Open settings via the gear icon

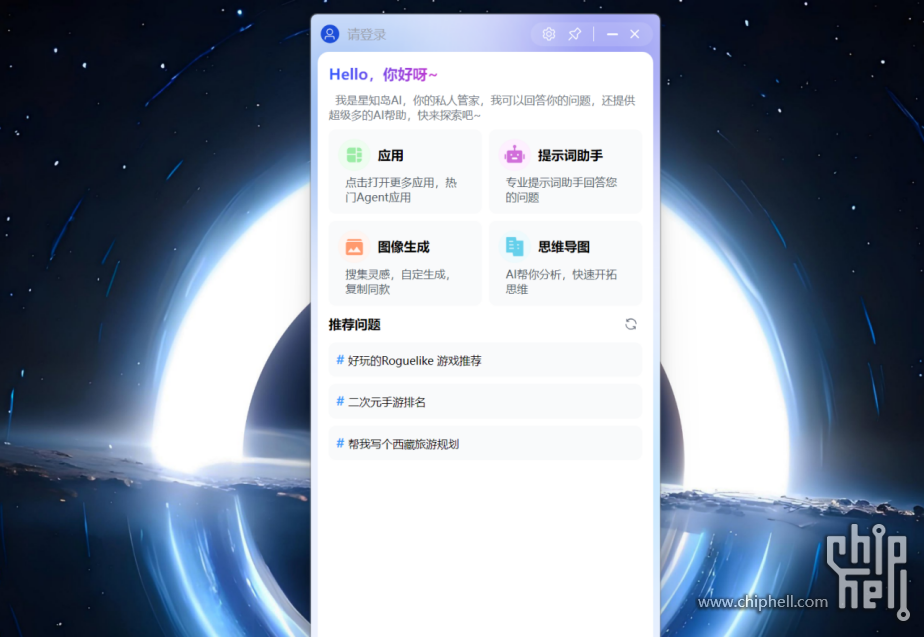pos(549,34)
